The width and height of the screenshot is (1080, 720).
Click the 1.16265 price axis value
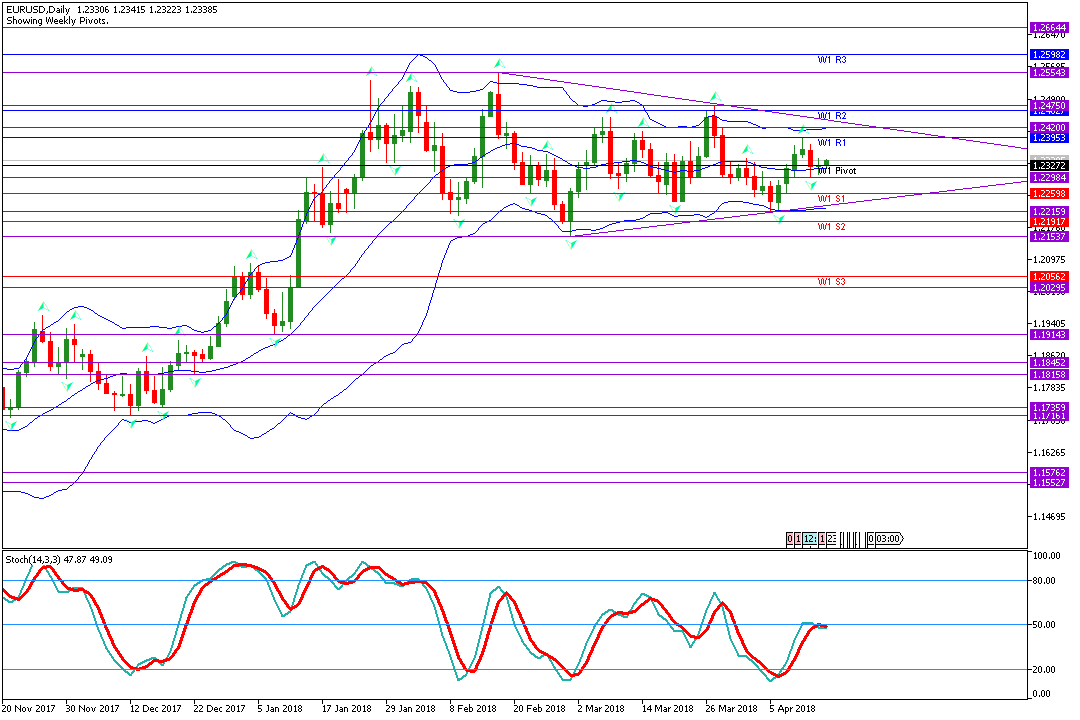click(x=1050, y=453)
